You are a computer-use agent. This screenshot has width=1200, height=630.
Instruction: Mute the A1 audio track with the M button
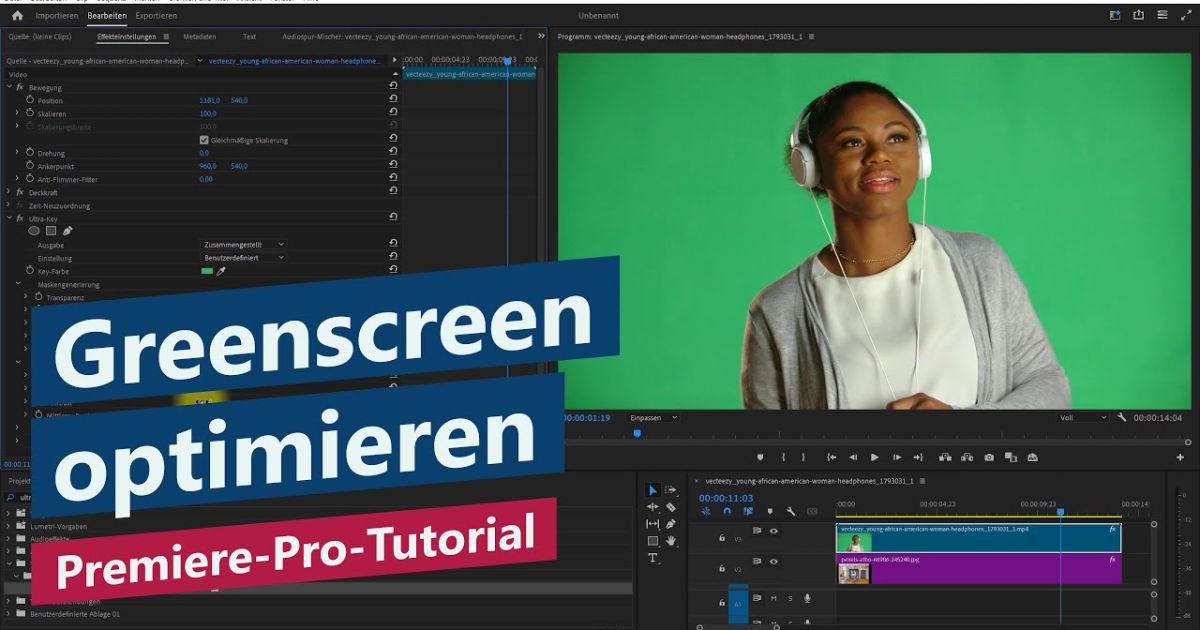[x=774, y=598]
